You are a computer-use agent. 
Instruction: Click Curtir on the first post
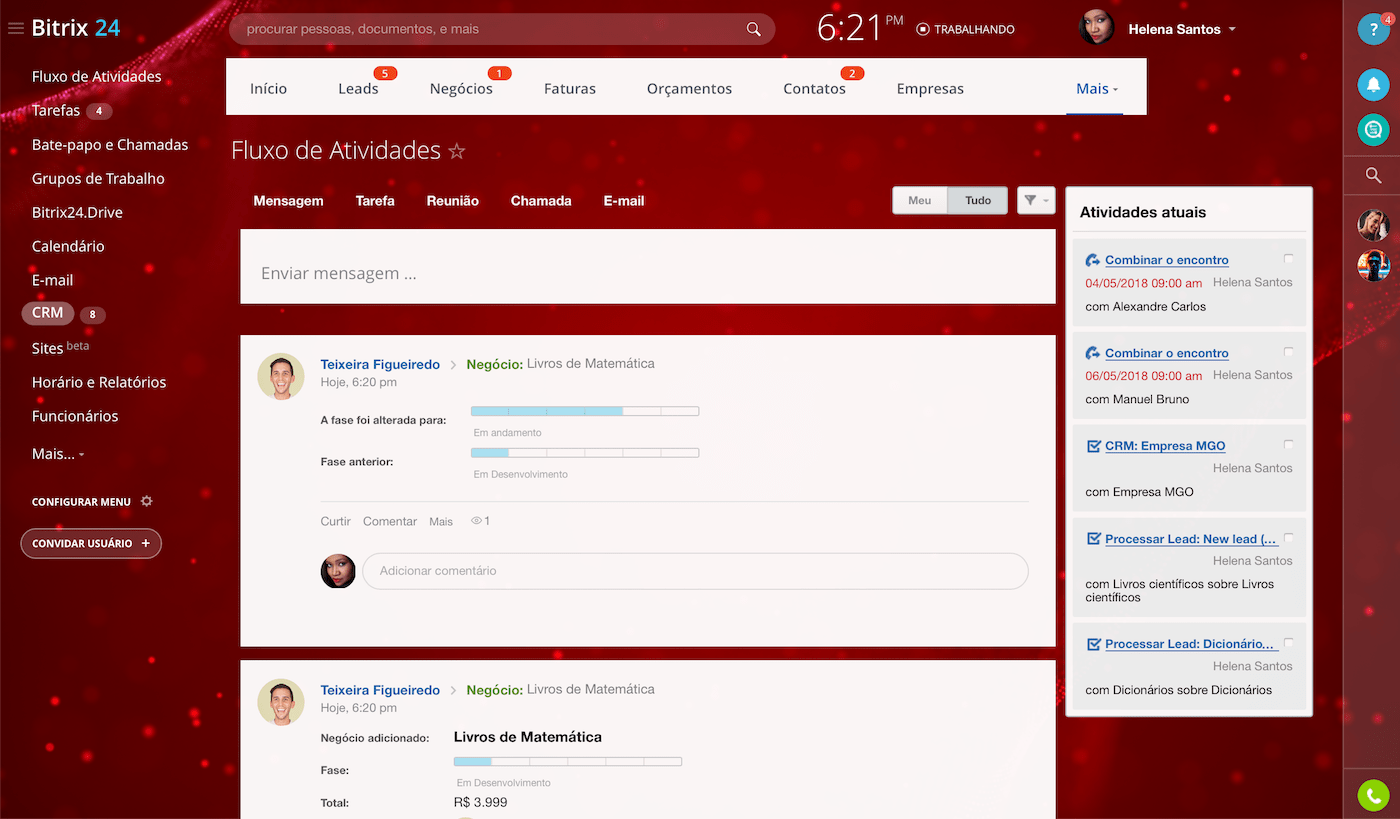[335, 521]
